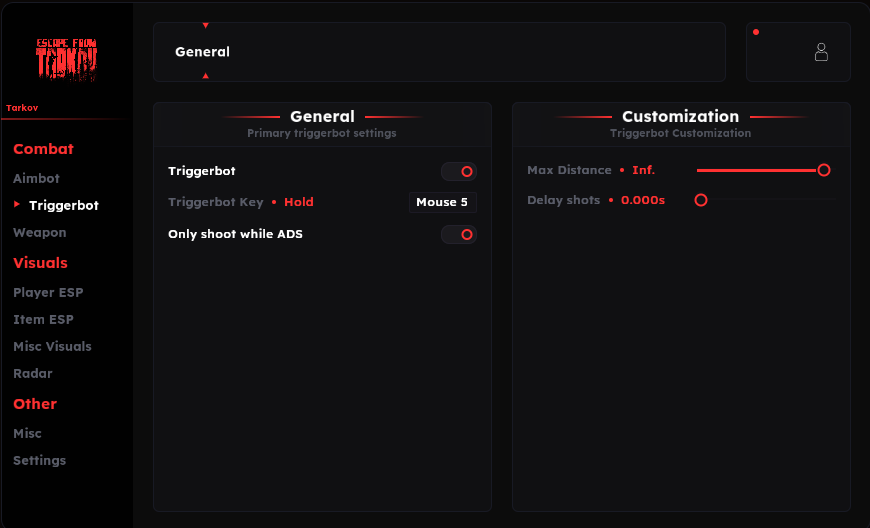Click the Mouse 5 keybind box
Screen dimensions: 870x528
coord(443,202)
